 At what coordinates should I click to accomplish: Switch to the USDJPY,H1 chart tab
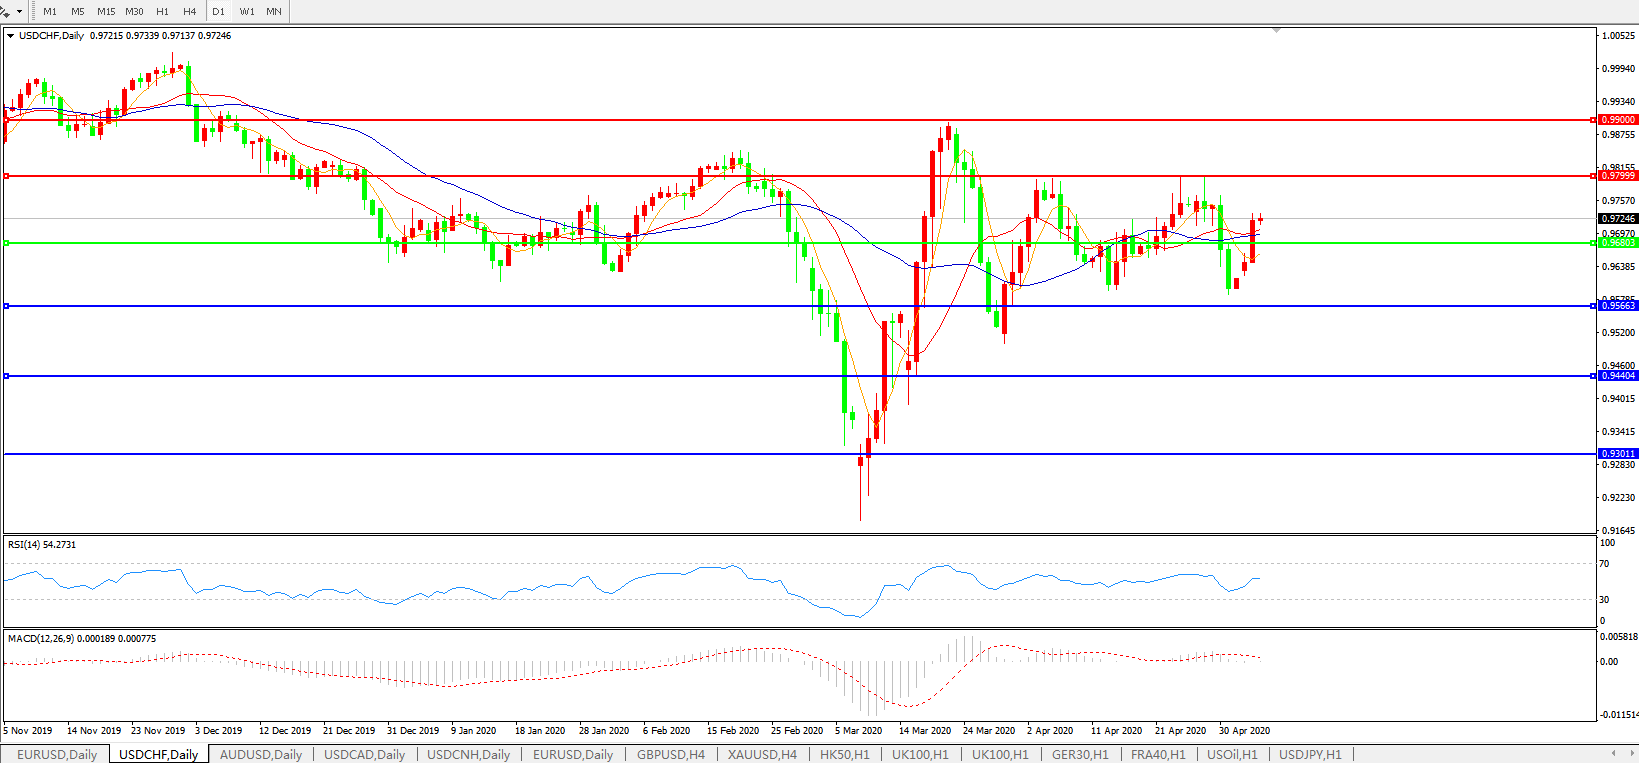[x=1310, y=754]
